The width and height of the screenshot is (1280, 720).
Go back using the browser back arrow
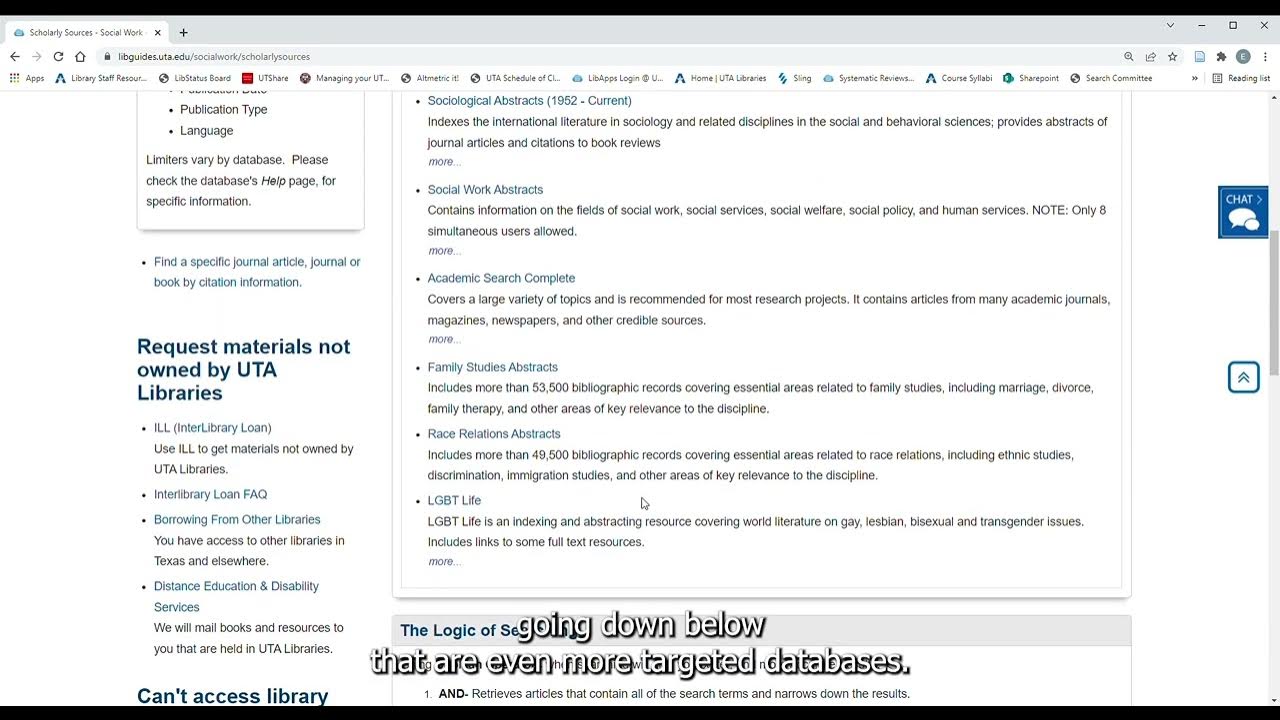tap(15, 57)
